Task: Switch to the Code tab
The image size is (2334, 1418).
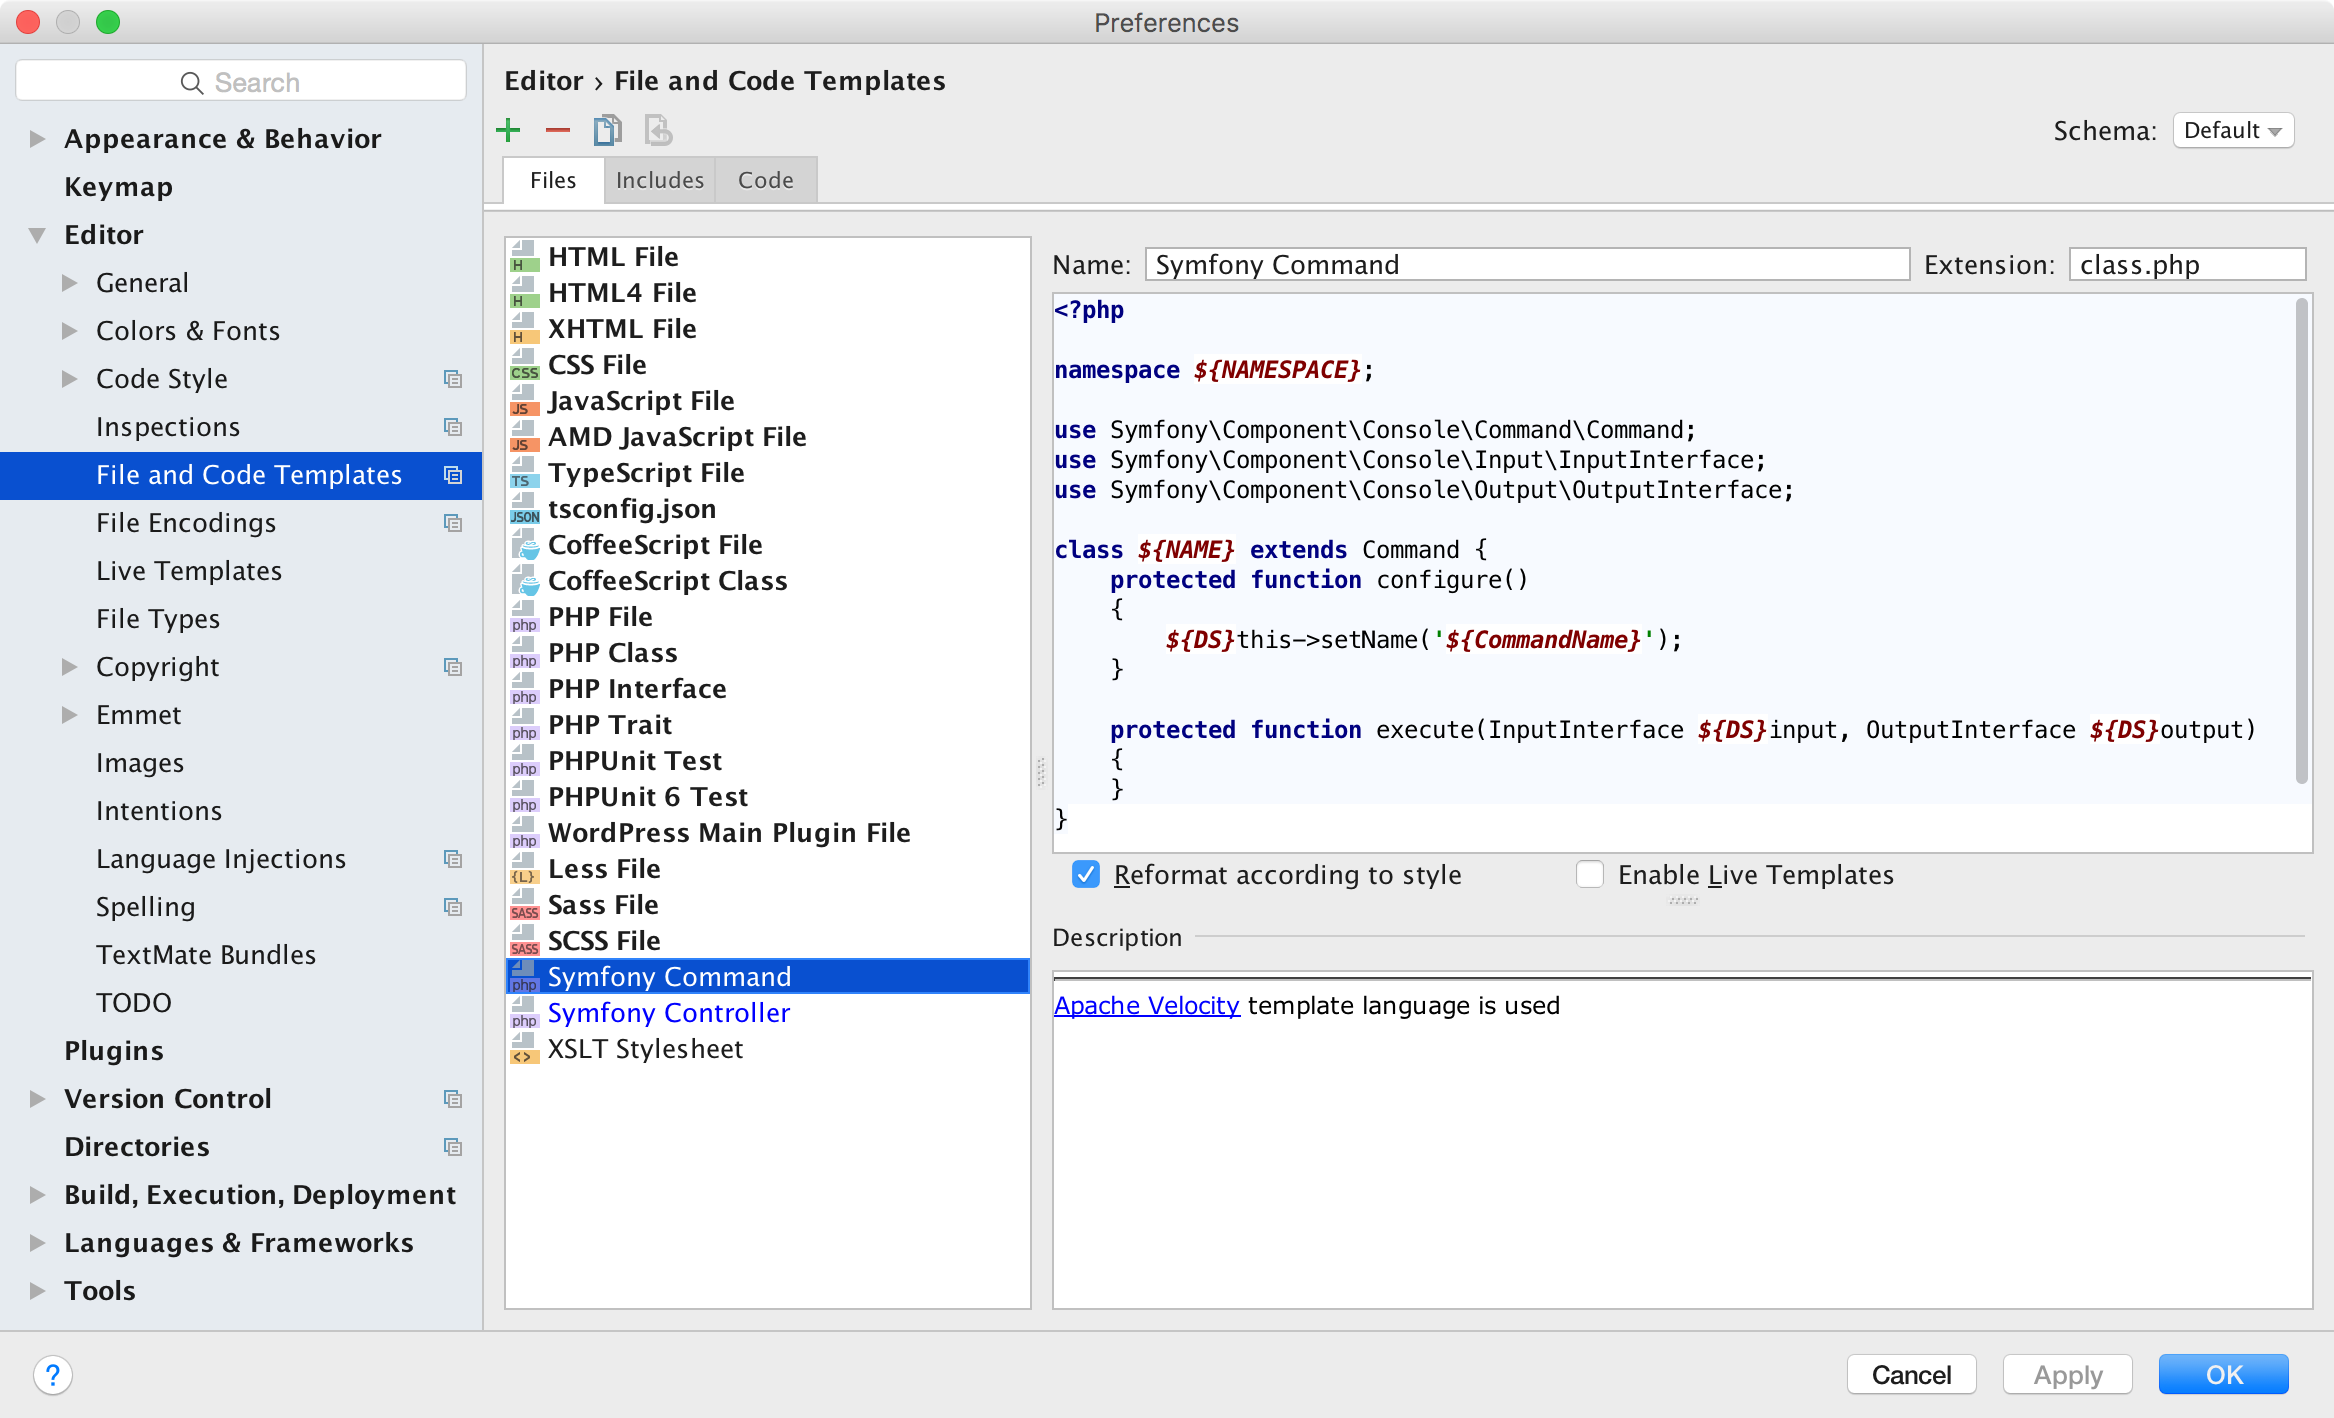Action: 765,180
